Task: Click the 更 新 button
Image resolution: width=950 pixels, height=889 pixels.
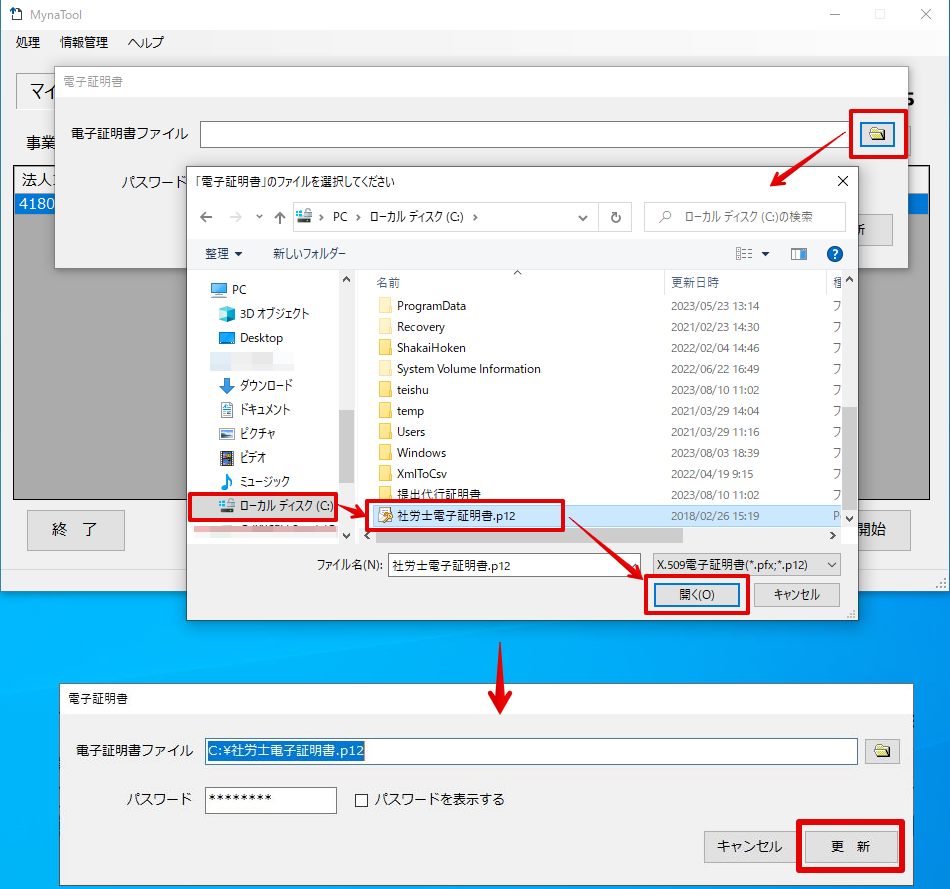Action: 850,846
